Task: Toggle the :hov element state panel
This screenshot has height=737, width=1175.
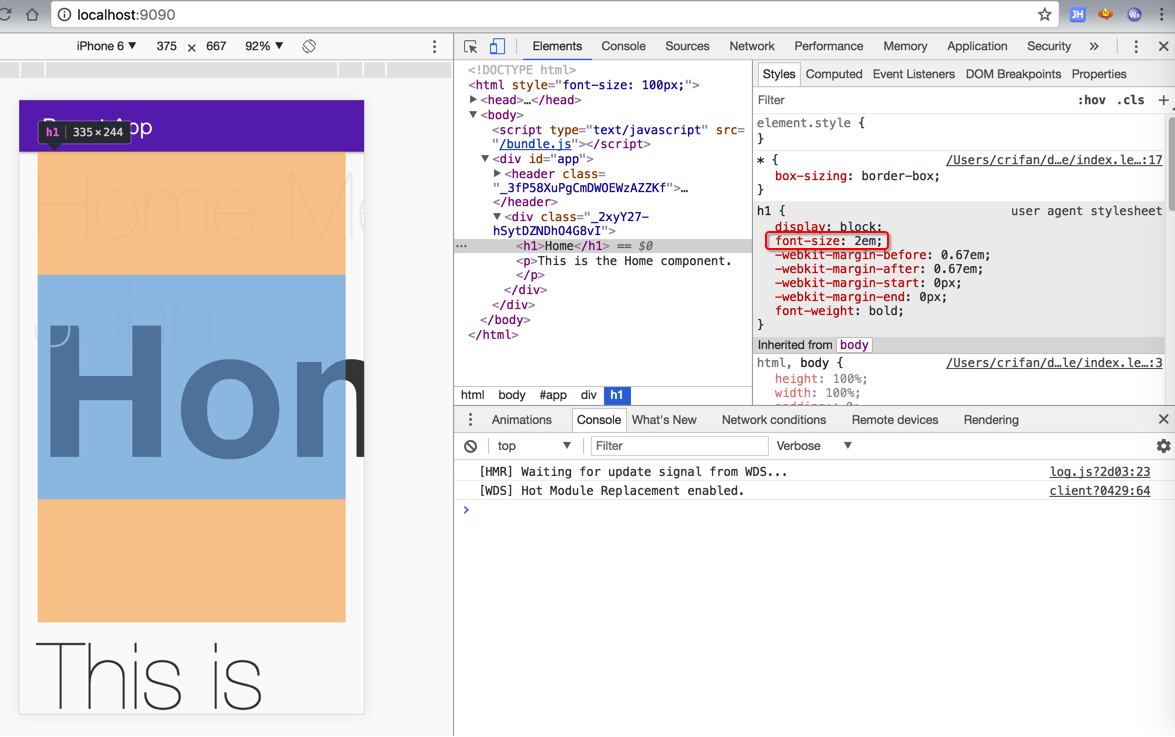Action: (1091, 100)
